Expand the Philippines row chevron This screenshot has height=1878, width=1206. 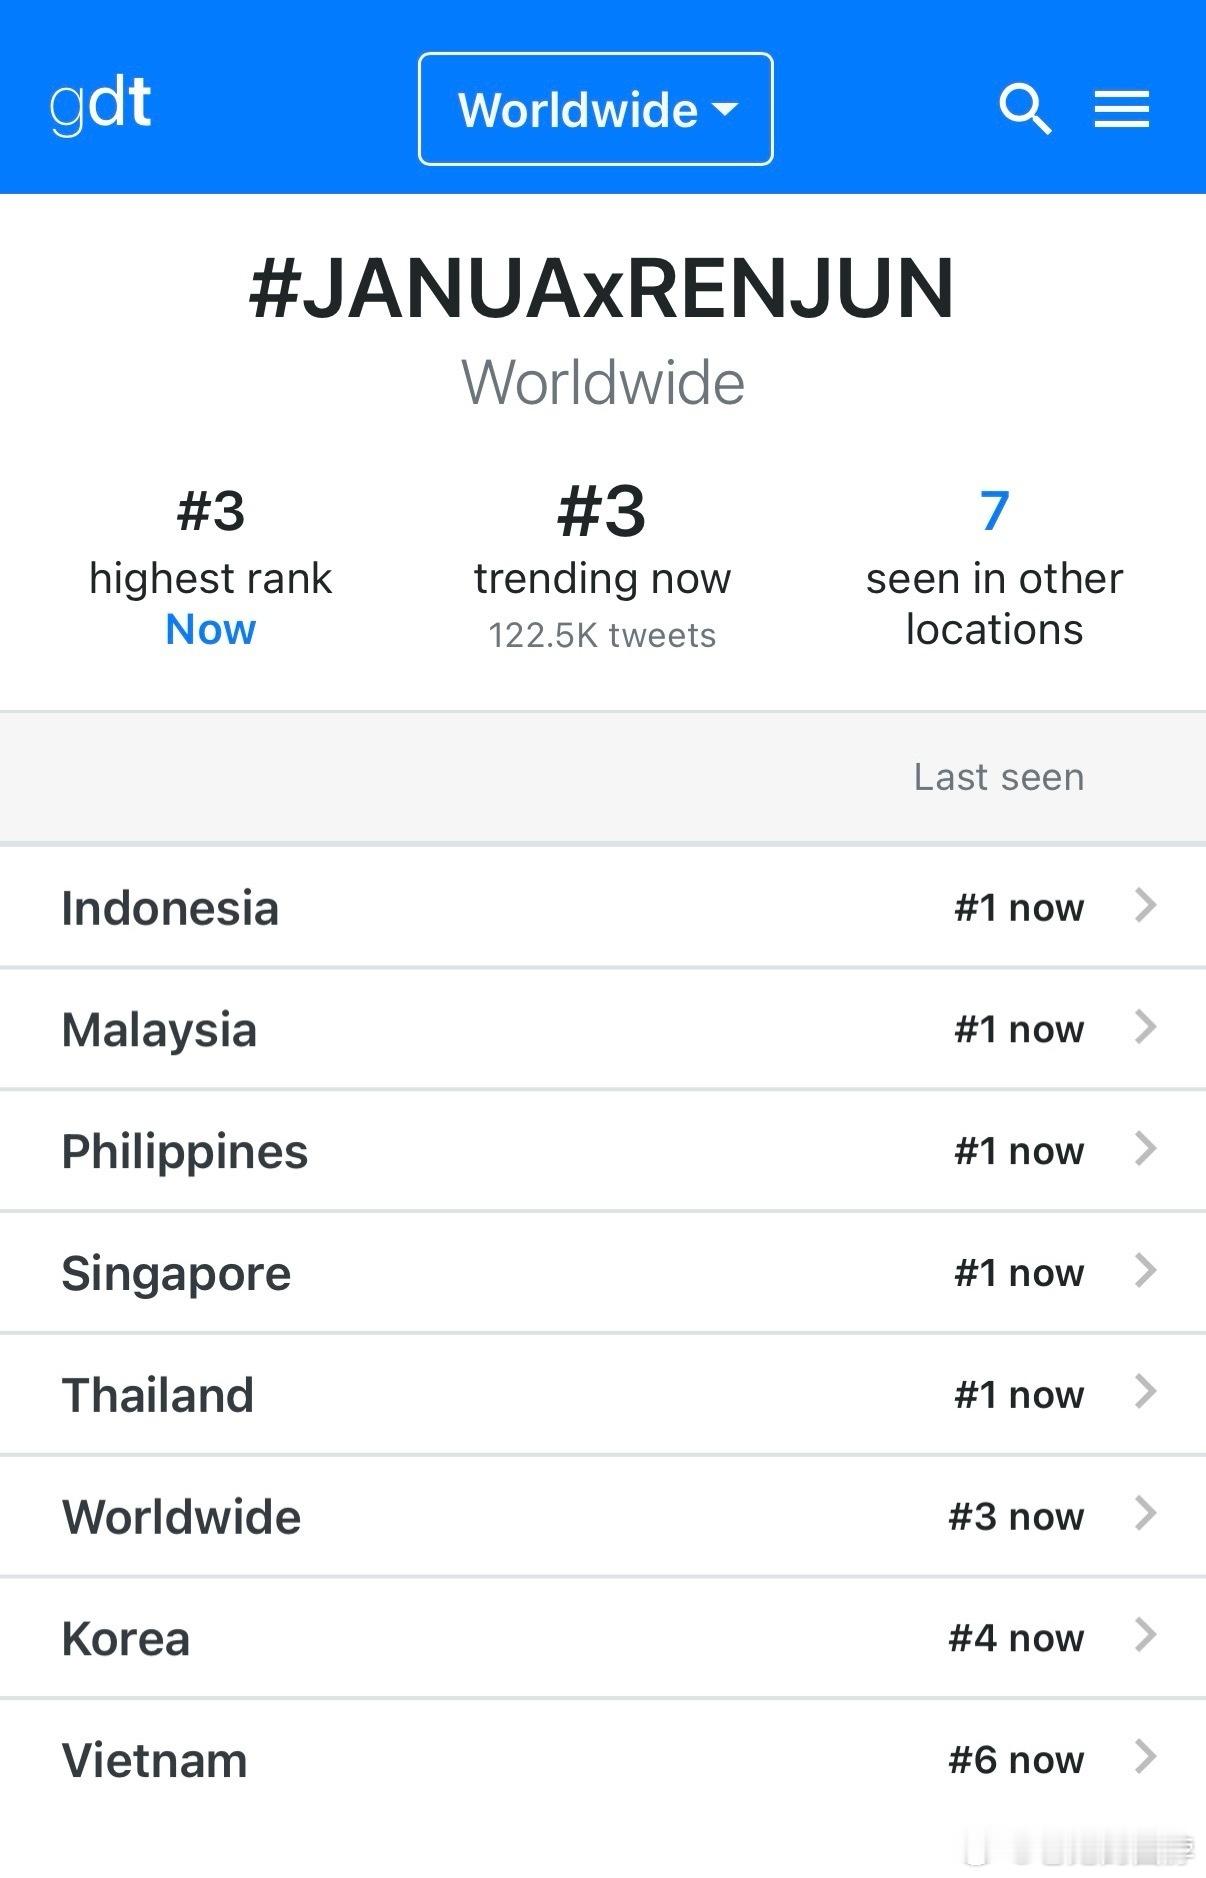coord(1146,1149)
